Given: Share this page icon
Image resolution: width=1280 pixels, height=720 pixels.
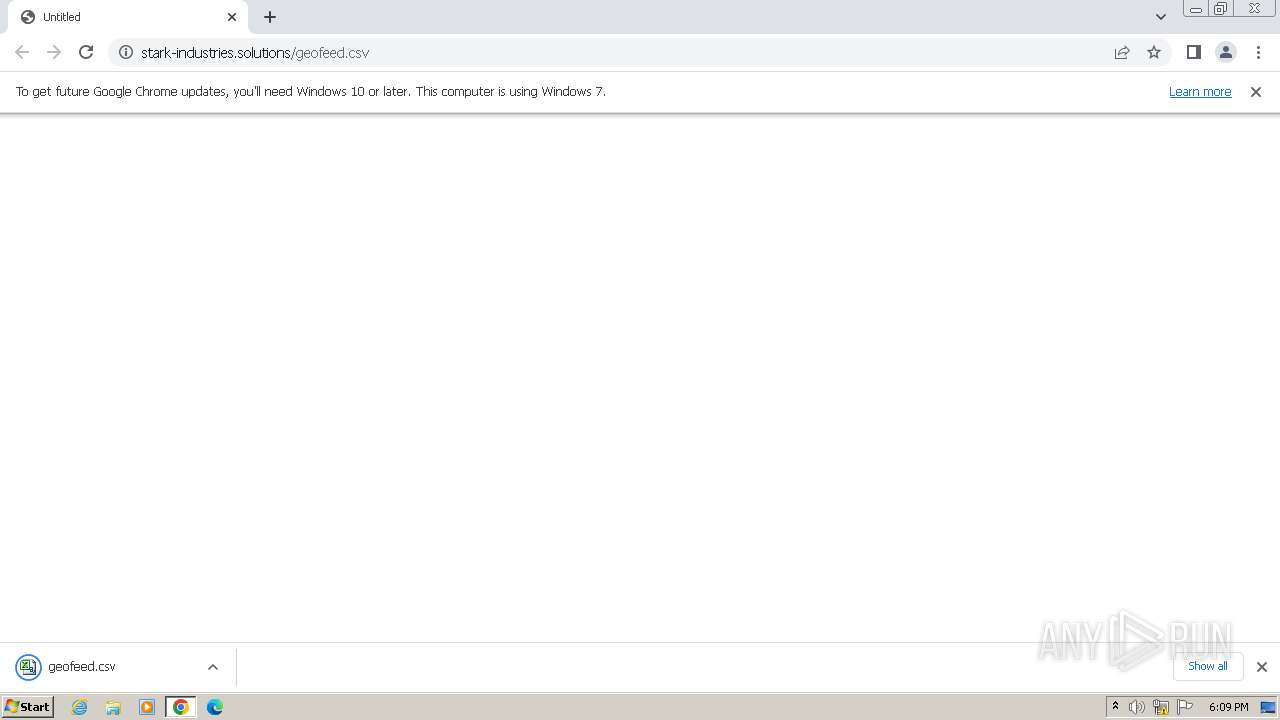Looking at the screenshot, I should pos(1122,52).
